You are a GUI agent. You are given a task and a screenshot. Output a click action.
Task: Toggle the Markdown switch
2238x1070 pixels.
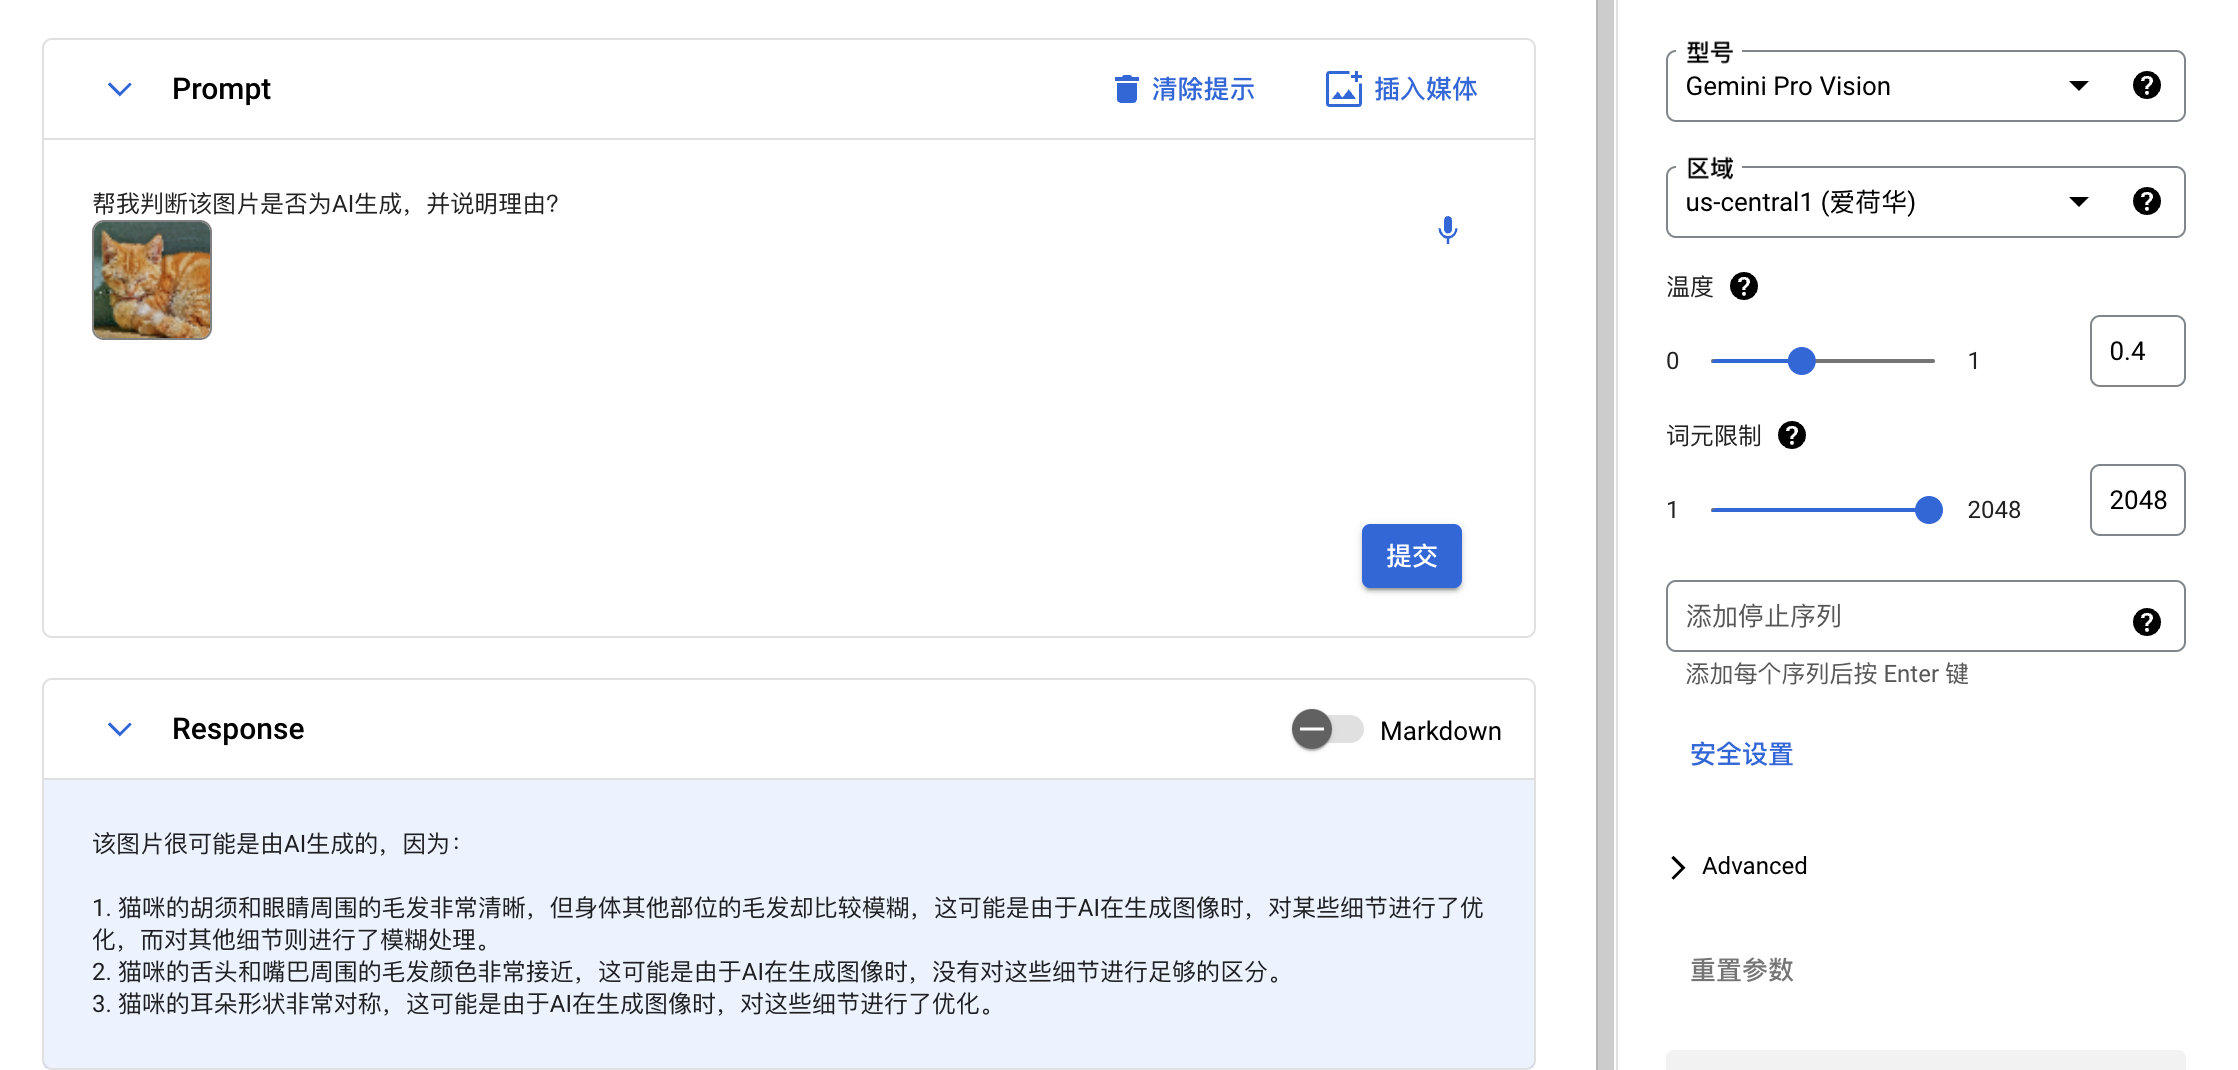[x=1326, y=730]
